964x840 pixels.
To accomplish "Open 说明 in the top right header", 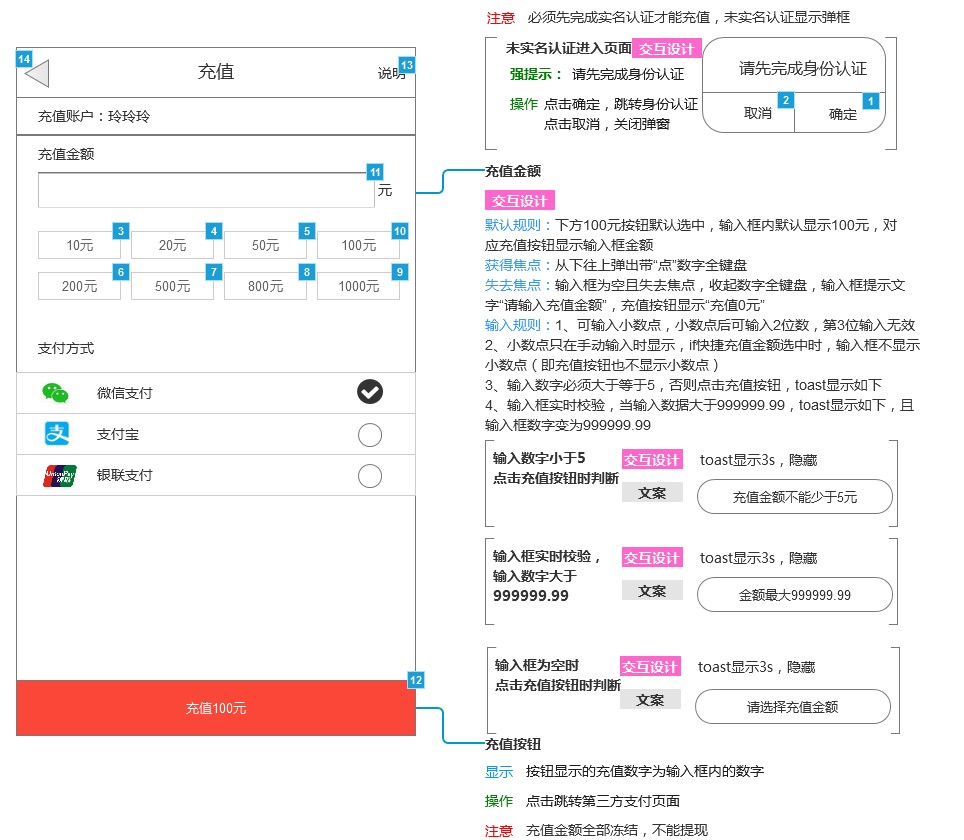I will click(389, 74).
